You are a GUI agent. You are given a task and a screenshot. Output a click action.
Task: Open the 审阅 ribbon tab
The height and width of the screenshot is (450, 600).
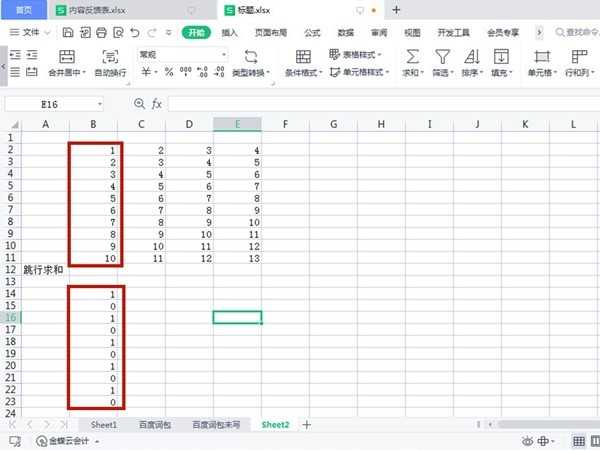tap(379, 33)
